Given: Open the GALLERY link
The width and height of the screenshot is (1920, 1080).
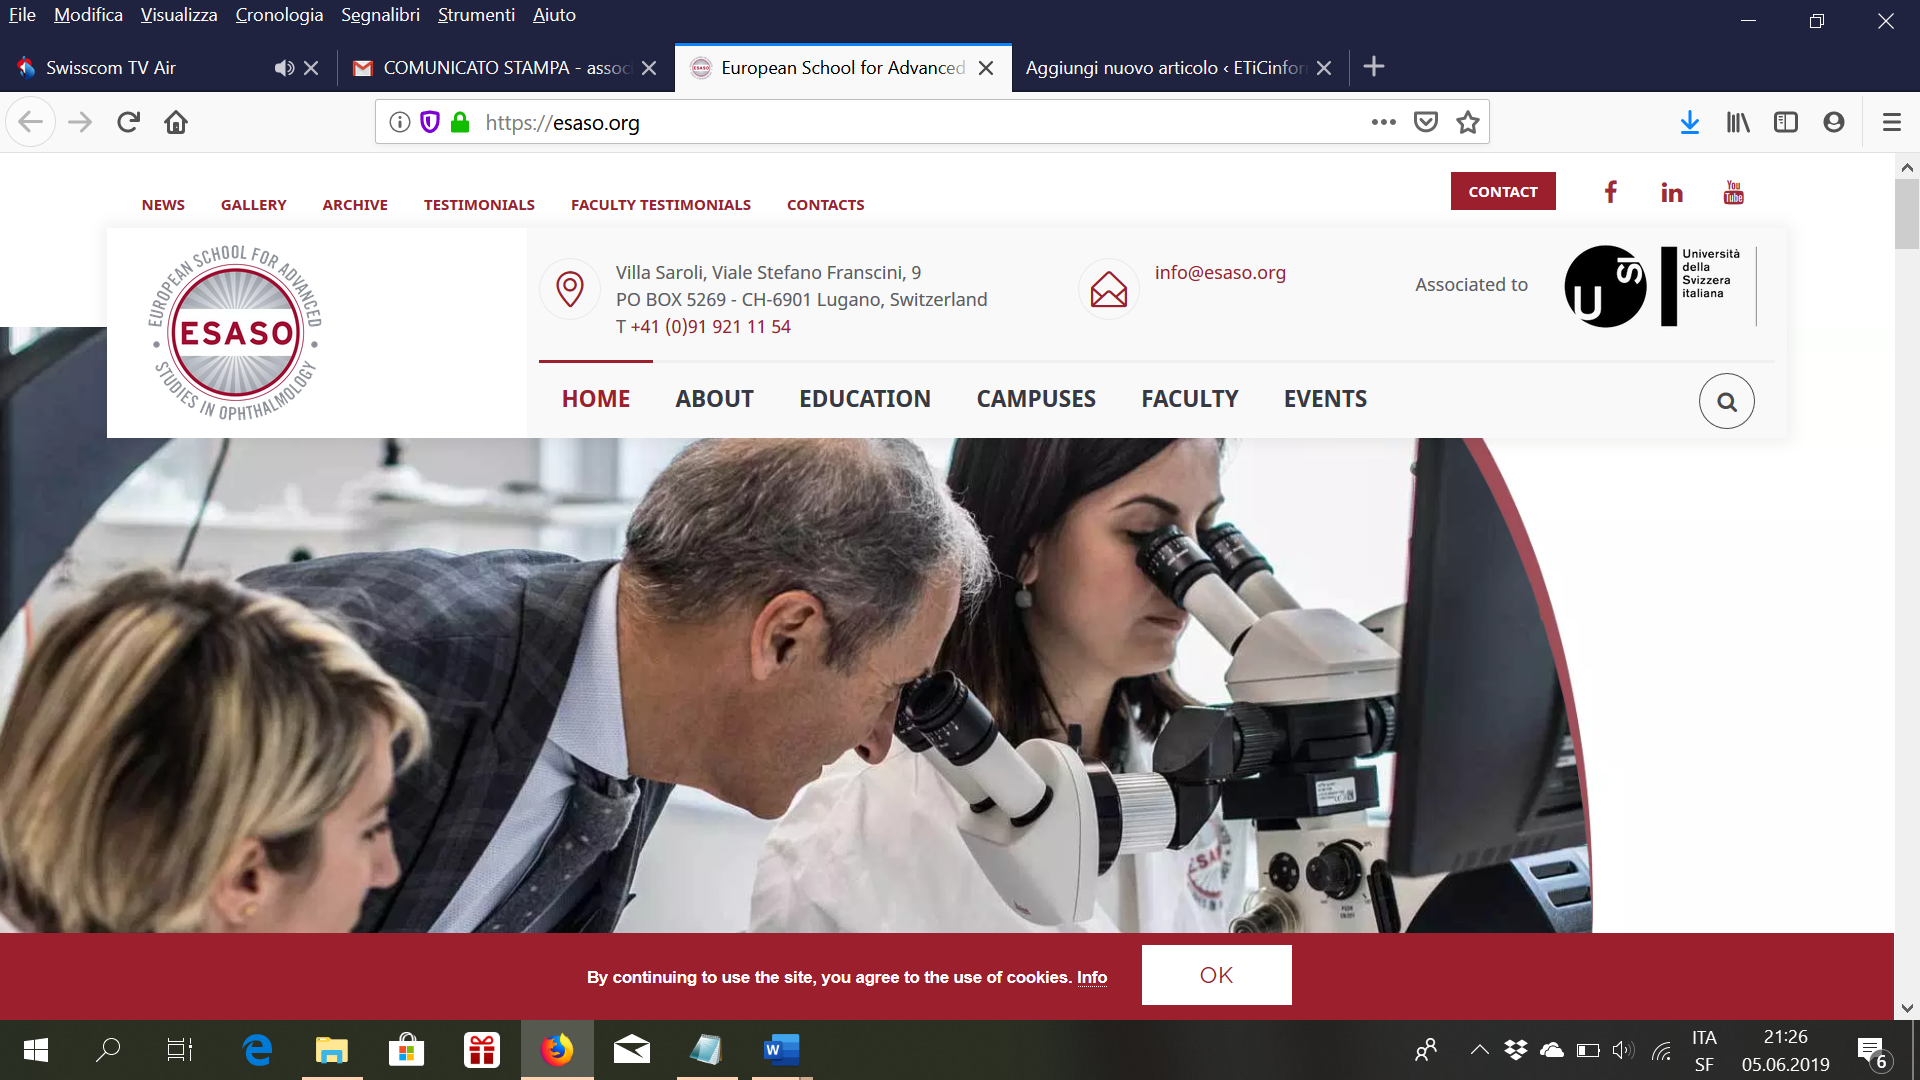Looking at the screenshot, I should [253, 205].
